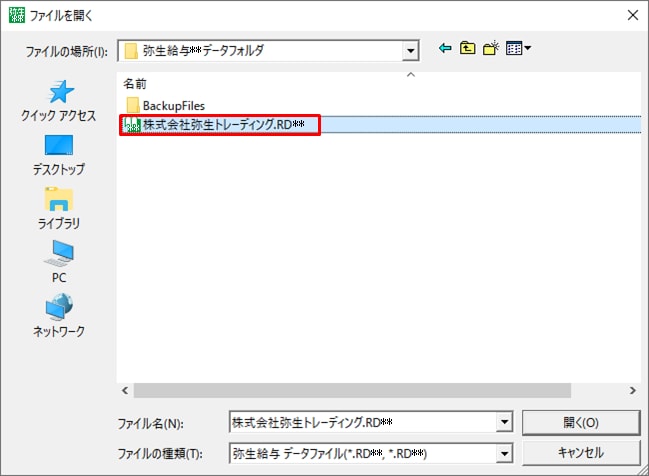Click the 名前 column header
Viewport: 649px width, 476px height.
(x=135, y=84)
